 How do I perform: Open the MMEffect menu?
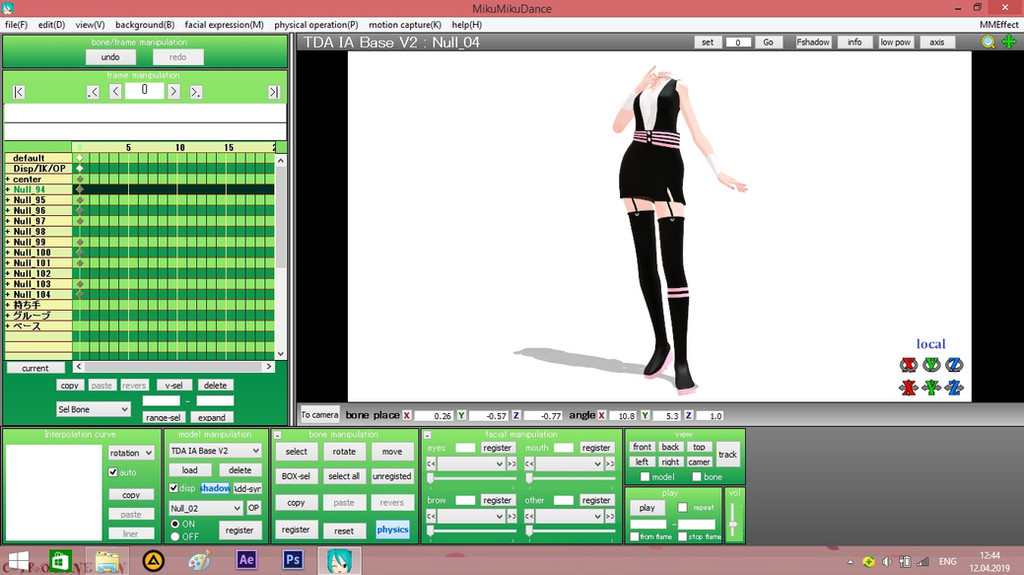pos(999,25)
